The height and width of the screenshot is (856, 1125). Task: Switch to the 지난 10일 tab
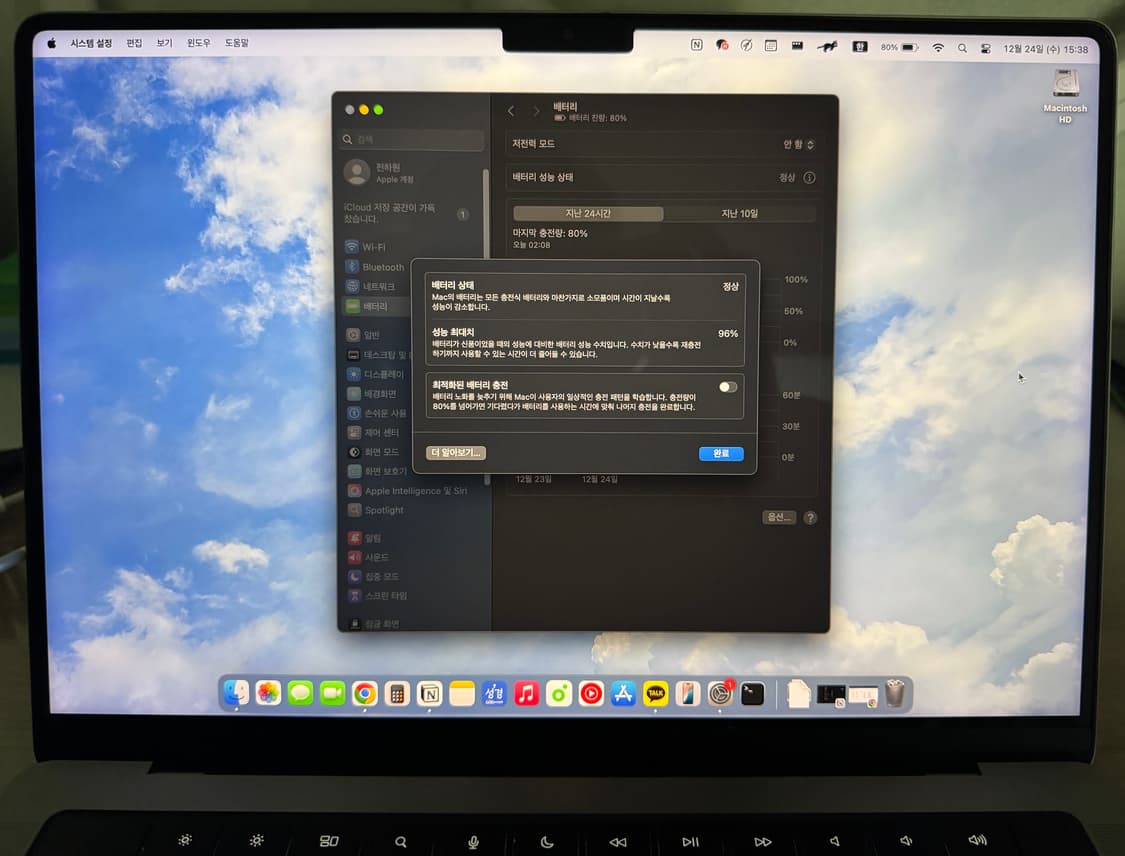pos(738,213)
